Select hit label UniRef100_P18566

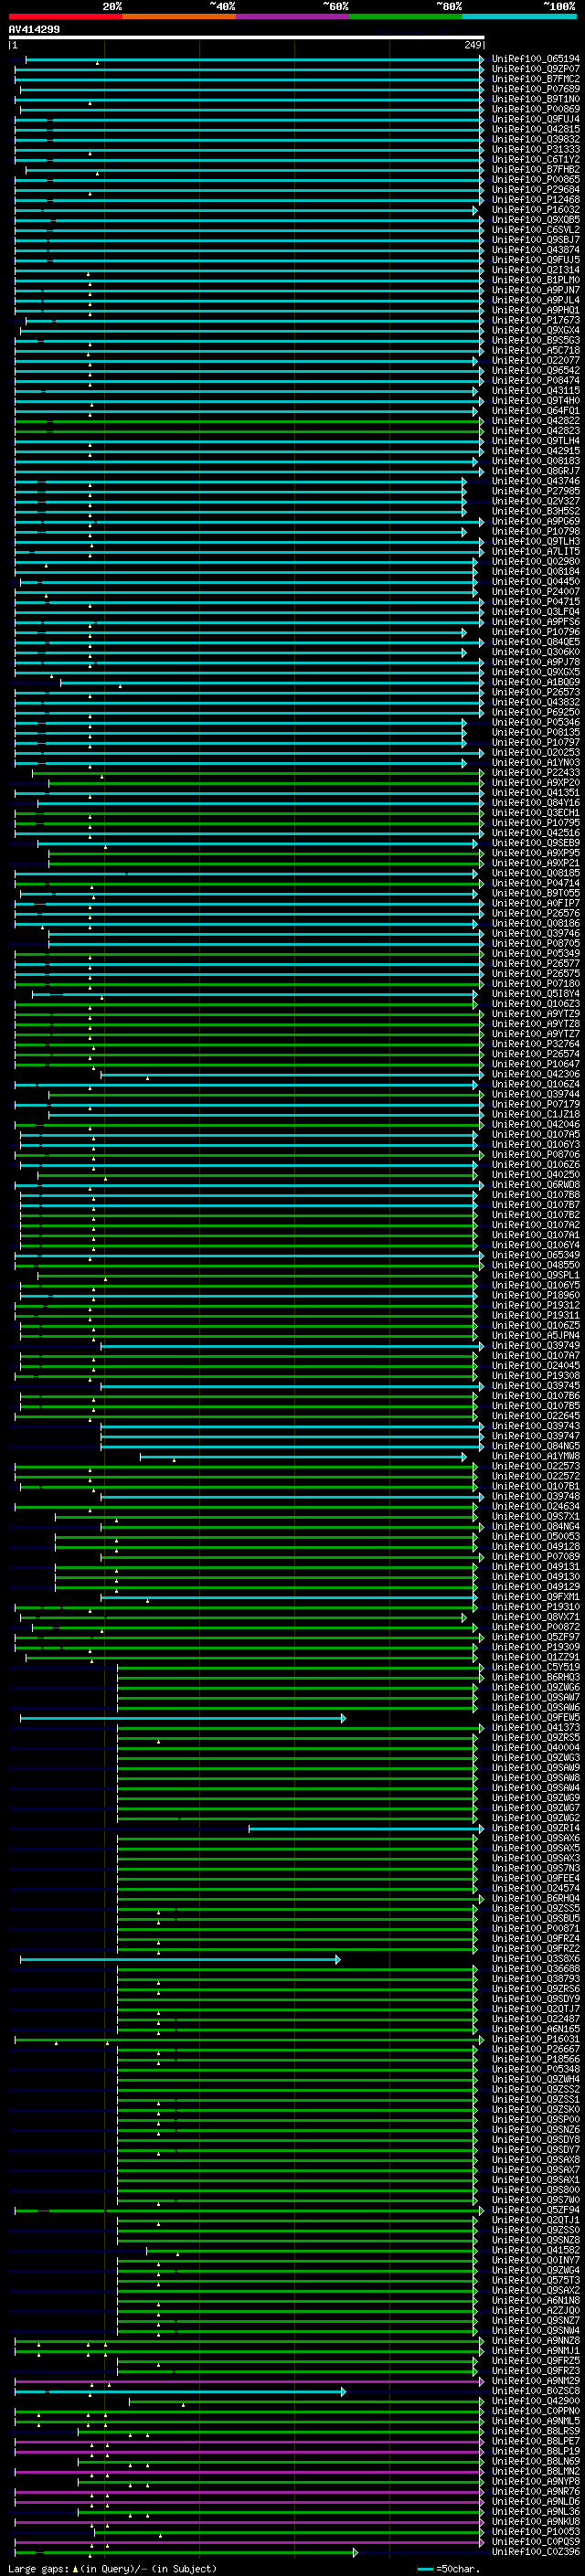(x=536, y=2059)
